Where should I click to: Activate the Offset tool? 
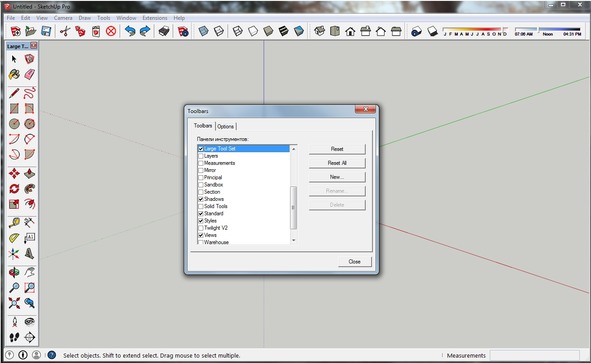(29, 204)
